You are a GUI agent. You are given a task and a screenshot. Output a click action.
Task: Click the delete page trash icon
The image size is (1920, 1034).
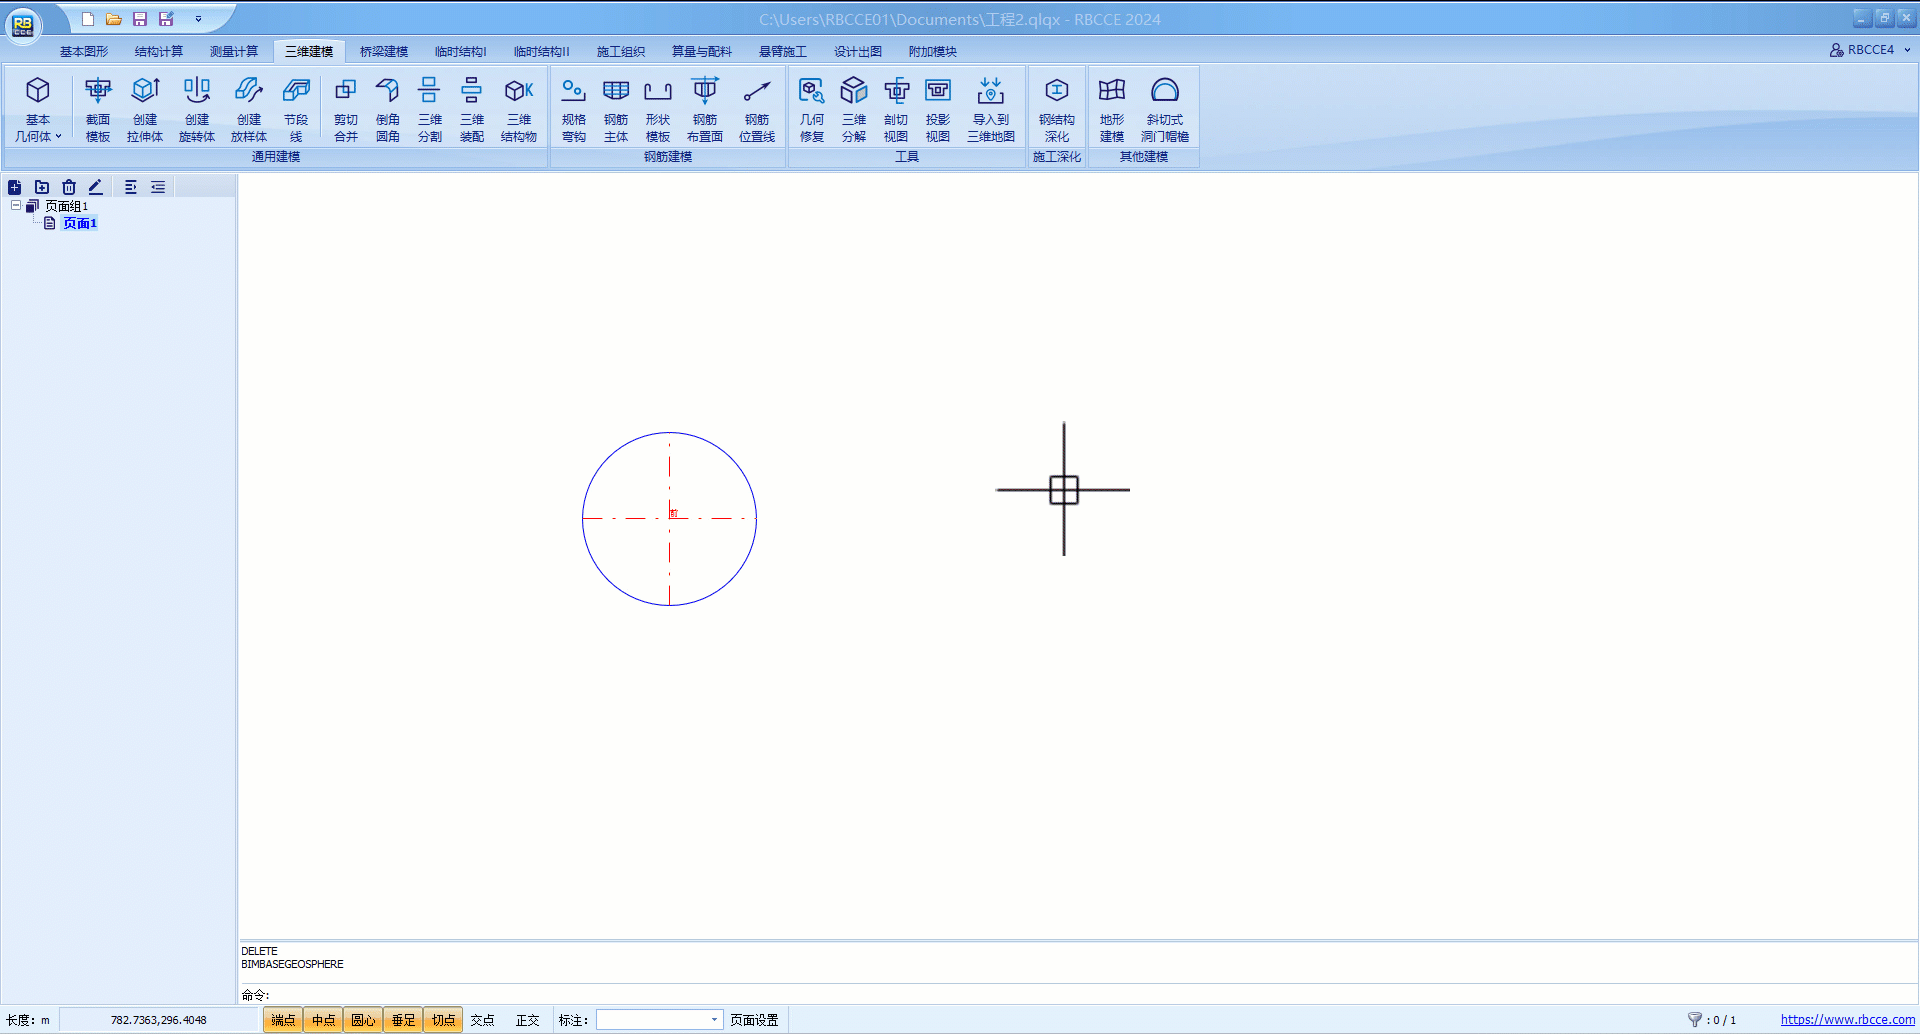pyautogui.click(x=69, y=187)
